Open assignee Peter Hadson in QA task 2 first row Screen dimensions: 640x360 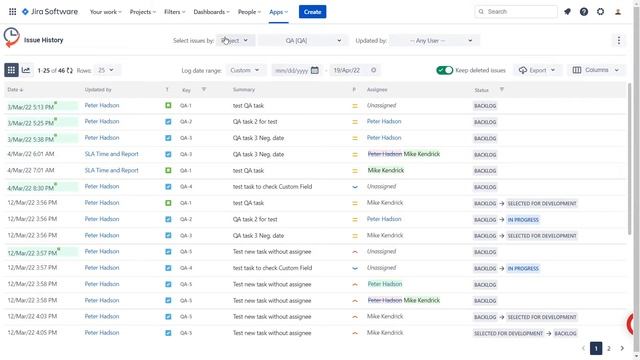384,122
